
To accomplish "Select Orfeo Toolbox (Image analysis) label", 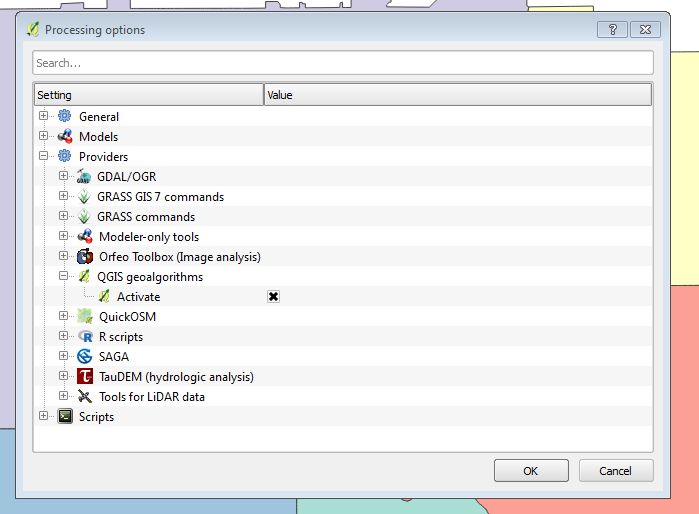I will coord(180,257).
